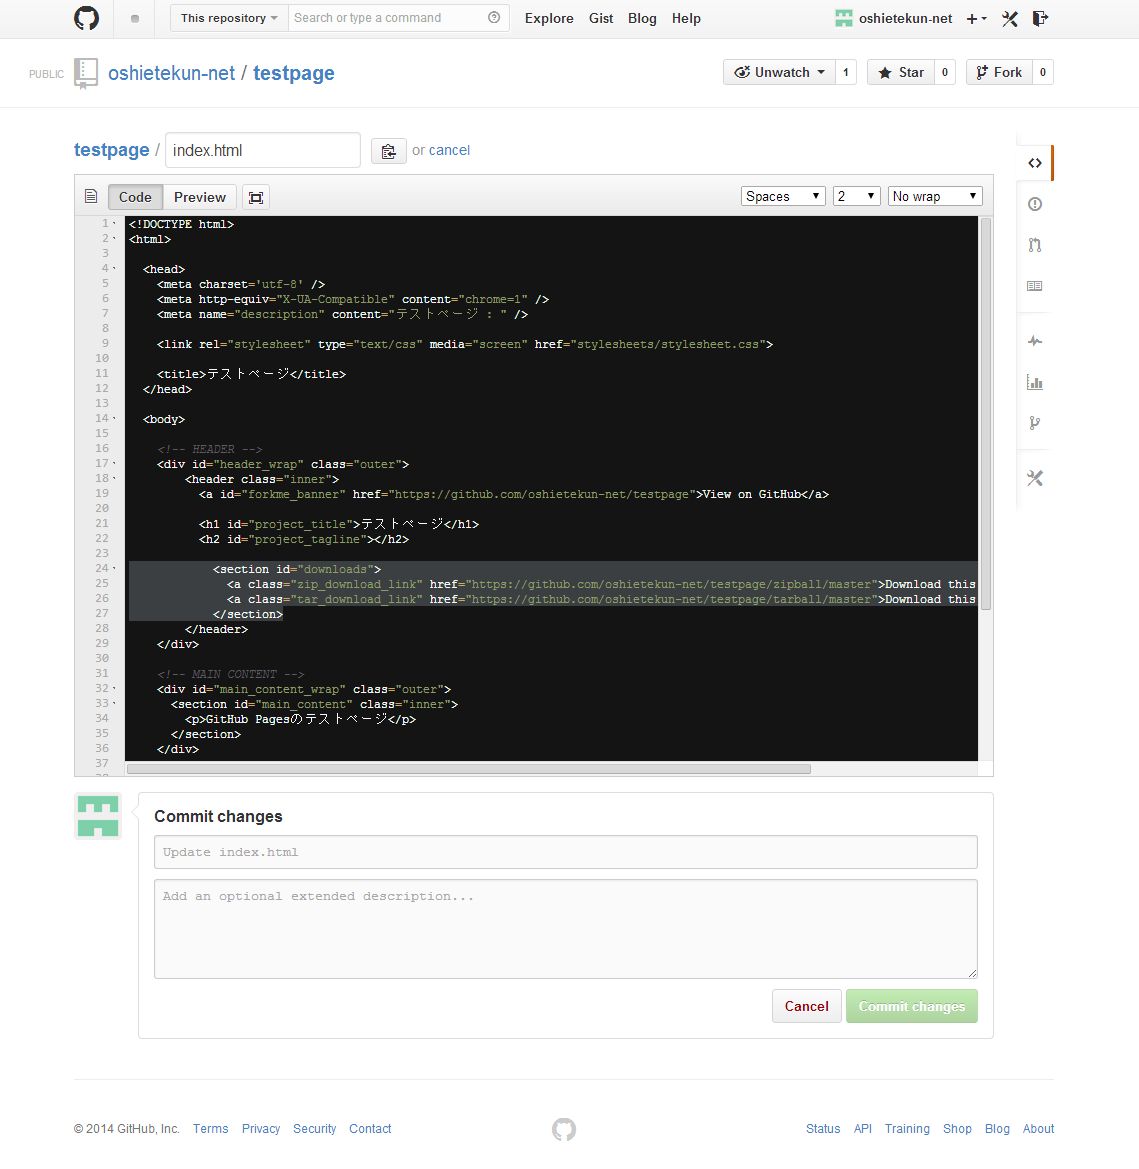The image size is (1139, 1169).
Task: Click the repository book icon
Action: point(86,73)
